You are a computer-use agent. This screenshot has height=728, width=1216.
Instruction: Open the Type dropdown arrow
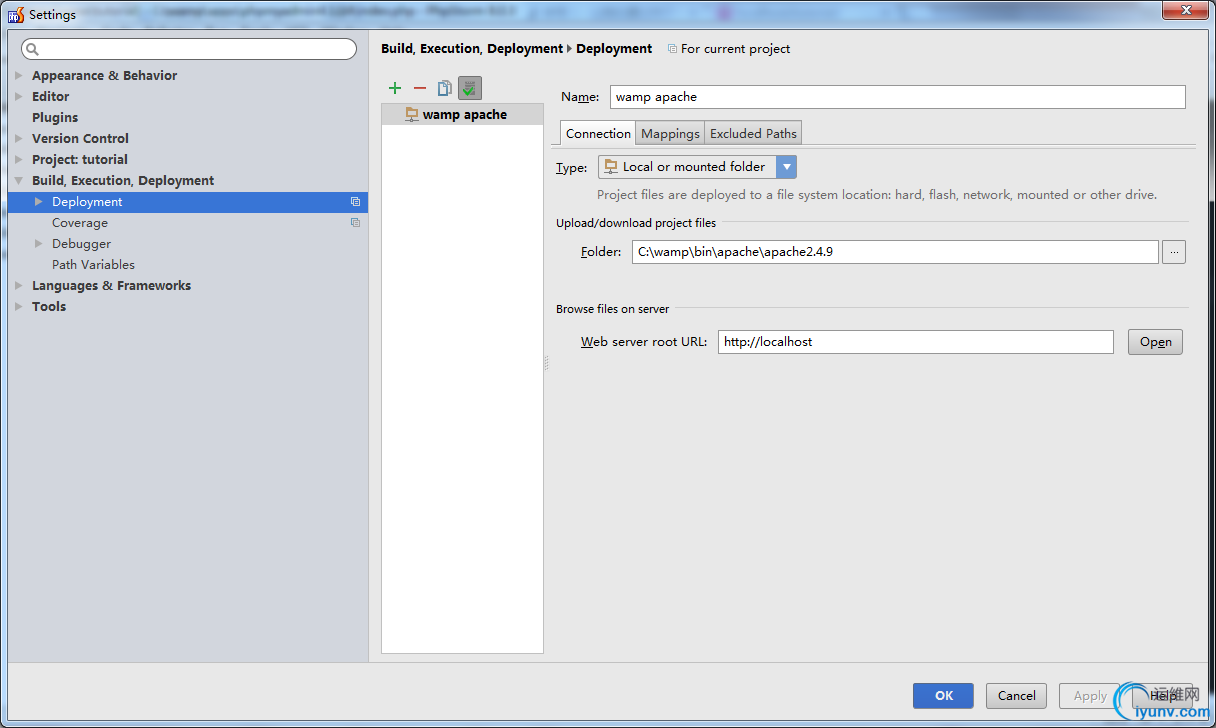tap(786, 167)
